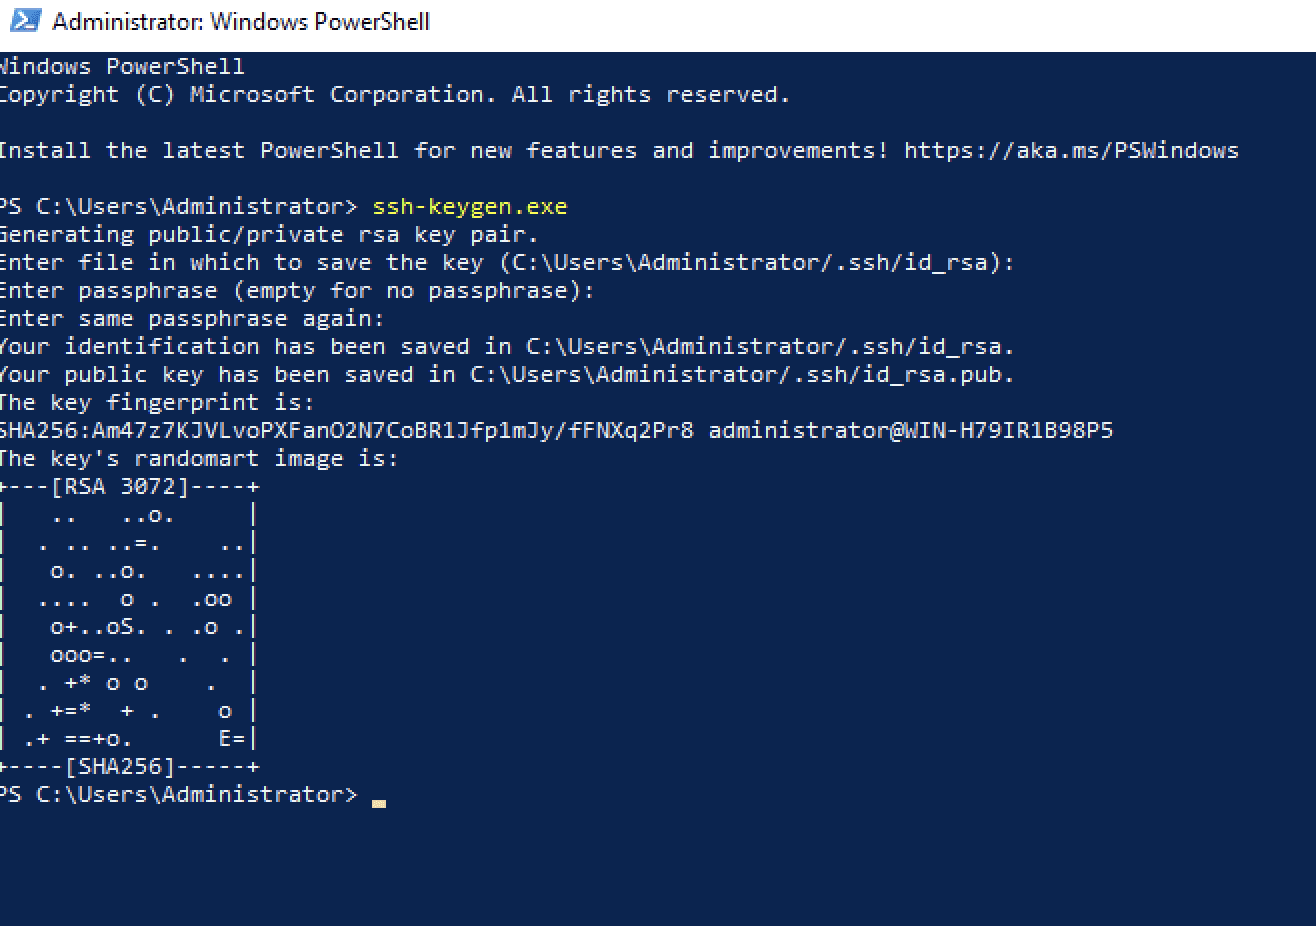Click the [SHA256] randomart footer
The width and height of the screenshot is (1316, 926).
click(120, 767)
